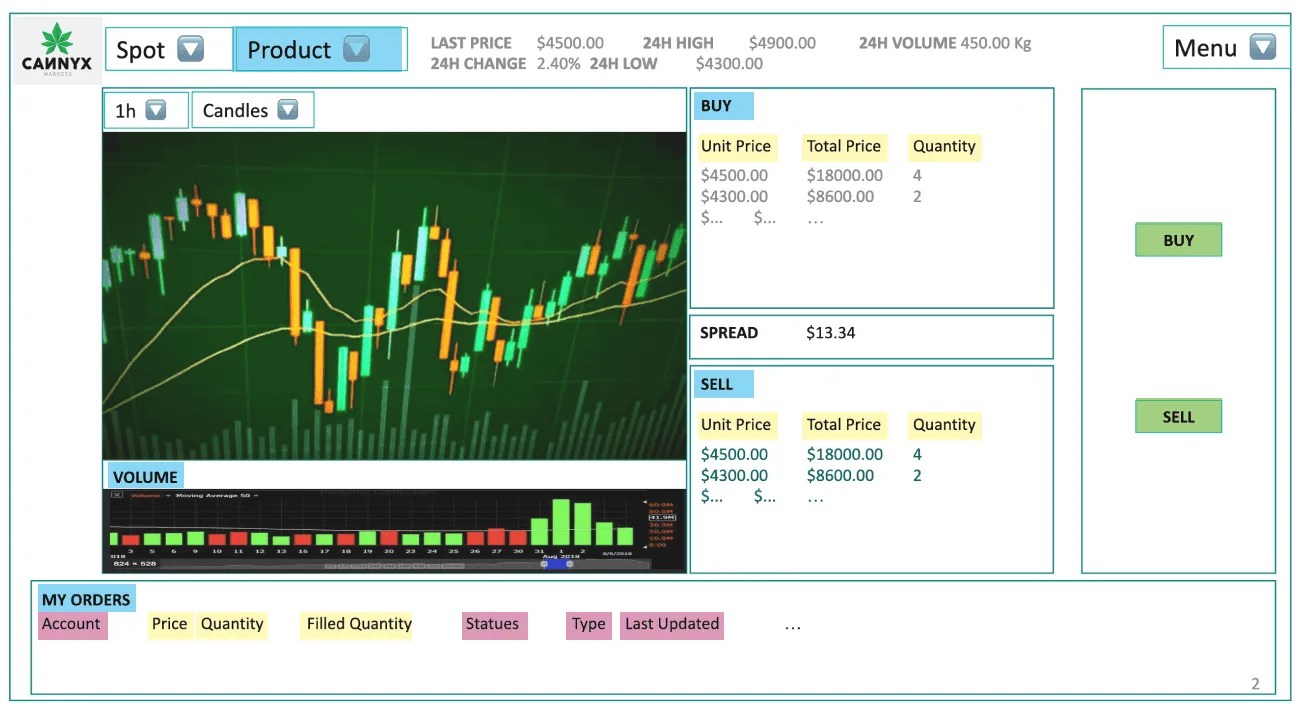Select the Price column in My Orders

click(169, 625)
